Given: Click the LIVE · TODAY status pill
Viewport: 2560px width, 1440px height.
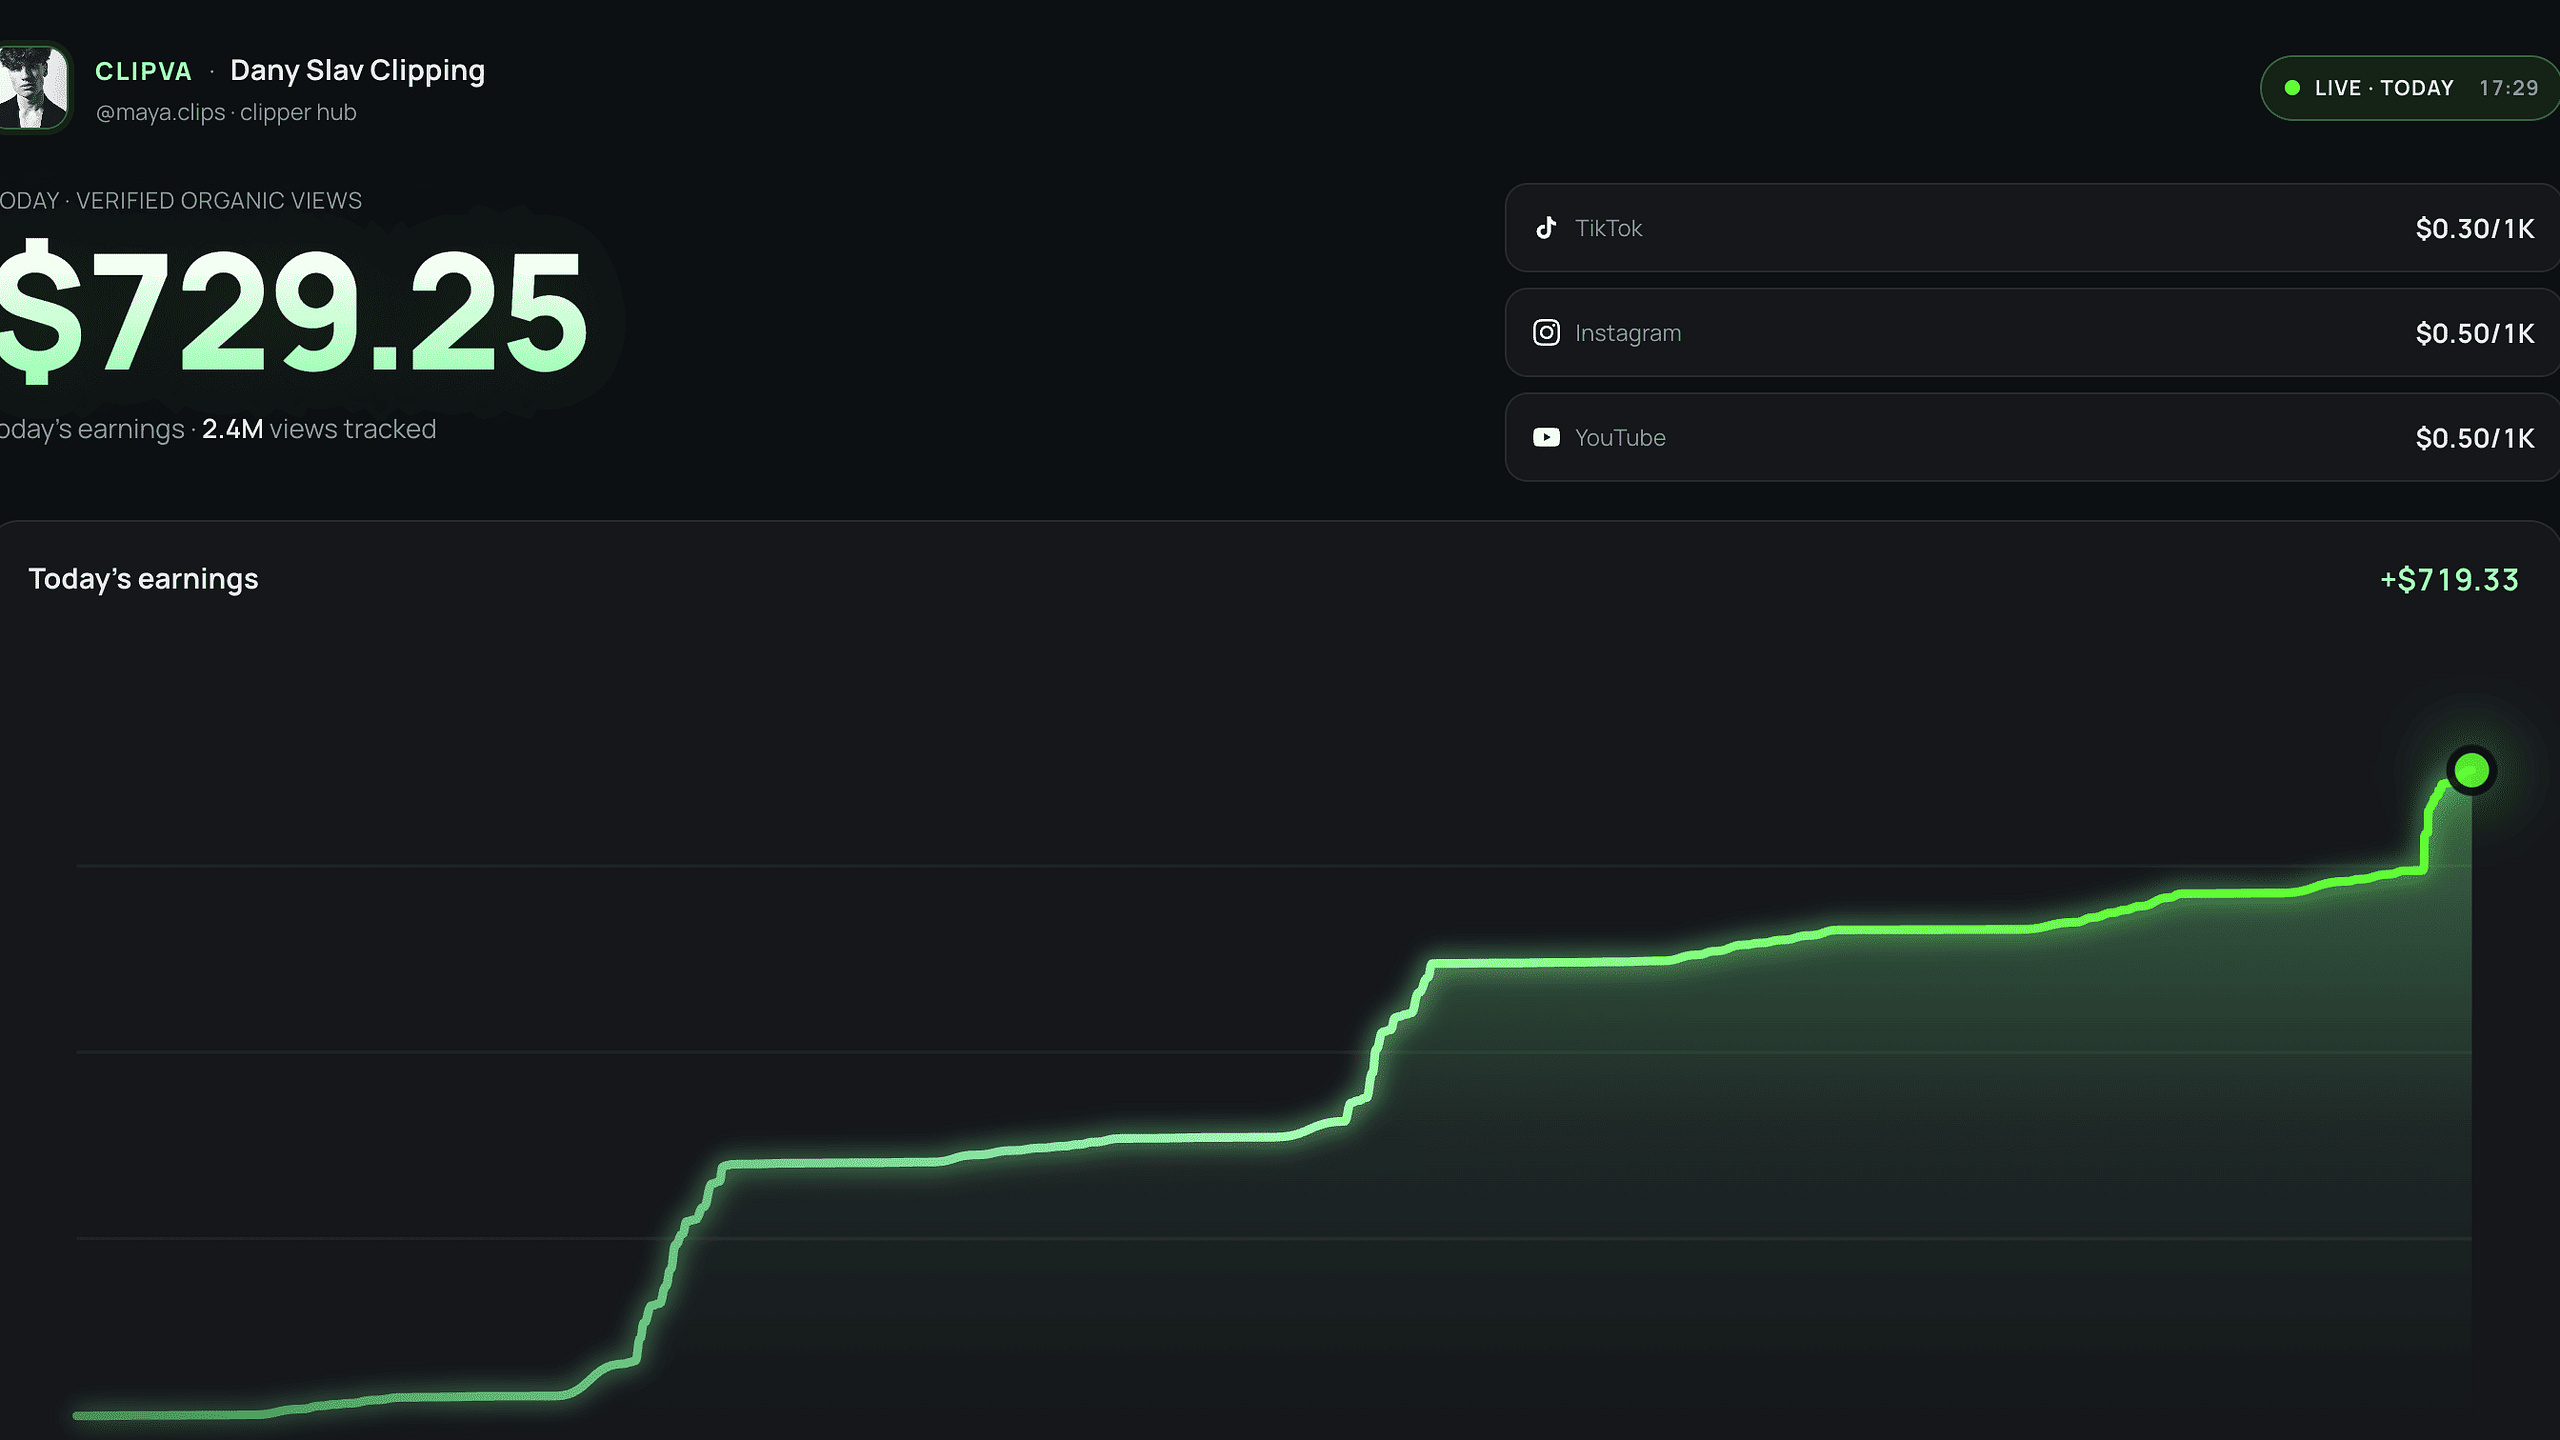Looking at the screenshot, I should click(2410, 88).
